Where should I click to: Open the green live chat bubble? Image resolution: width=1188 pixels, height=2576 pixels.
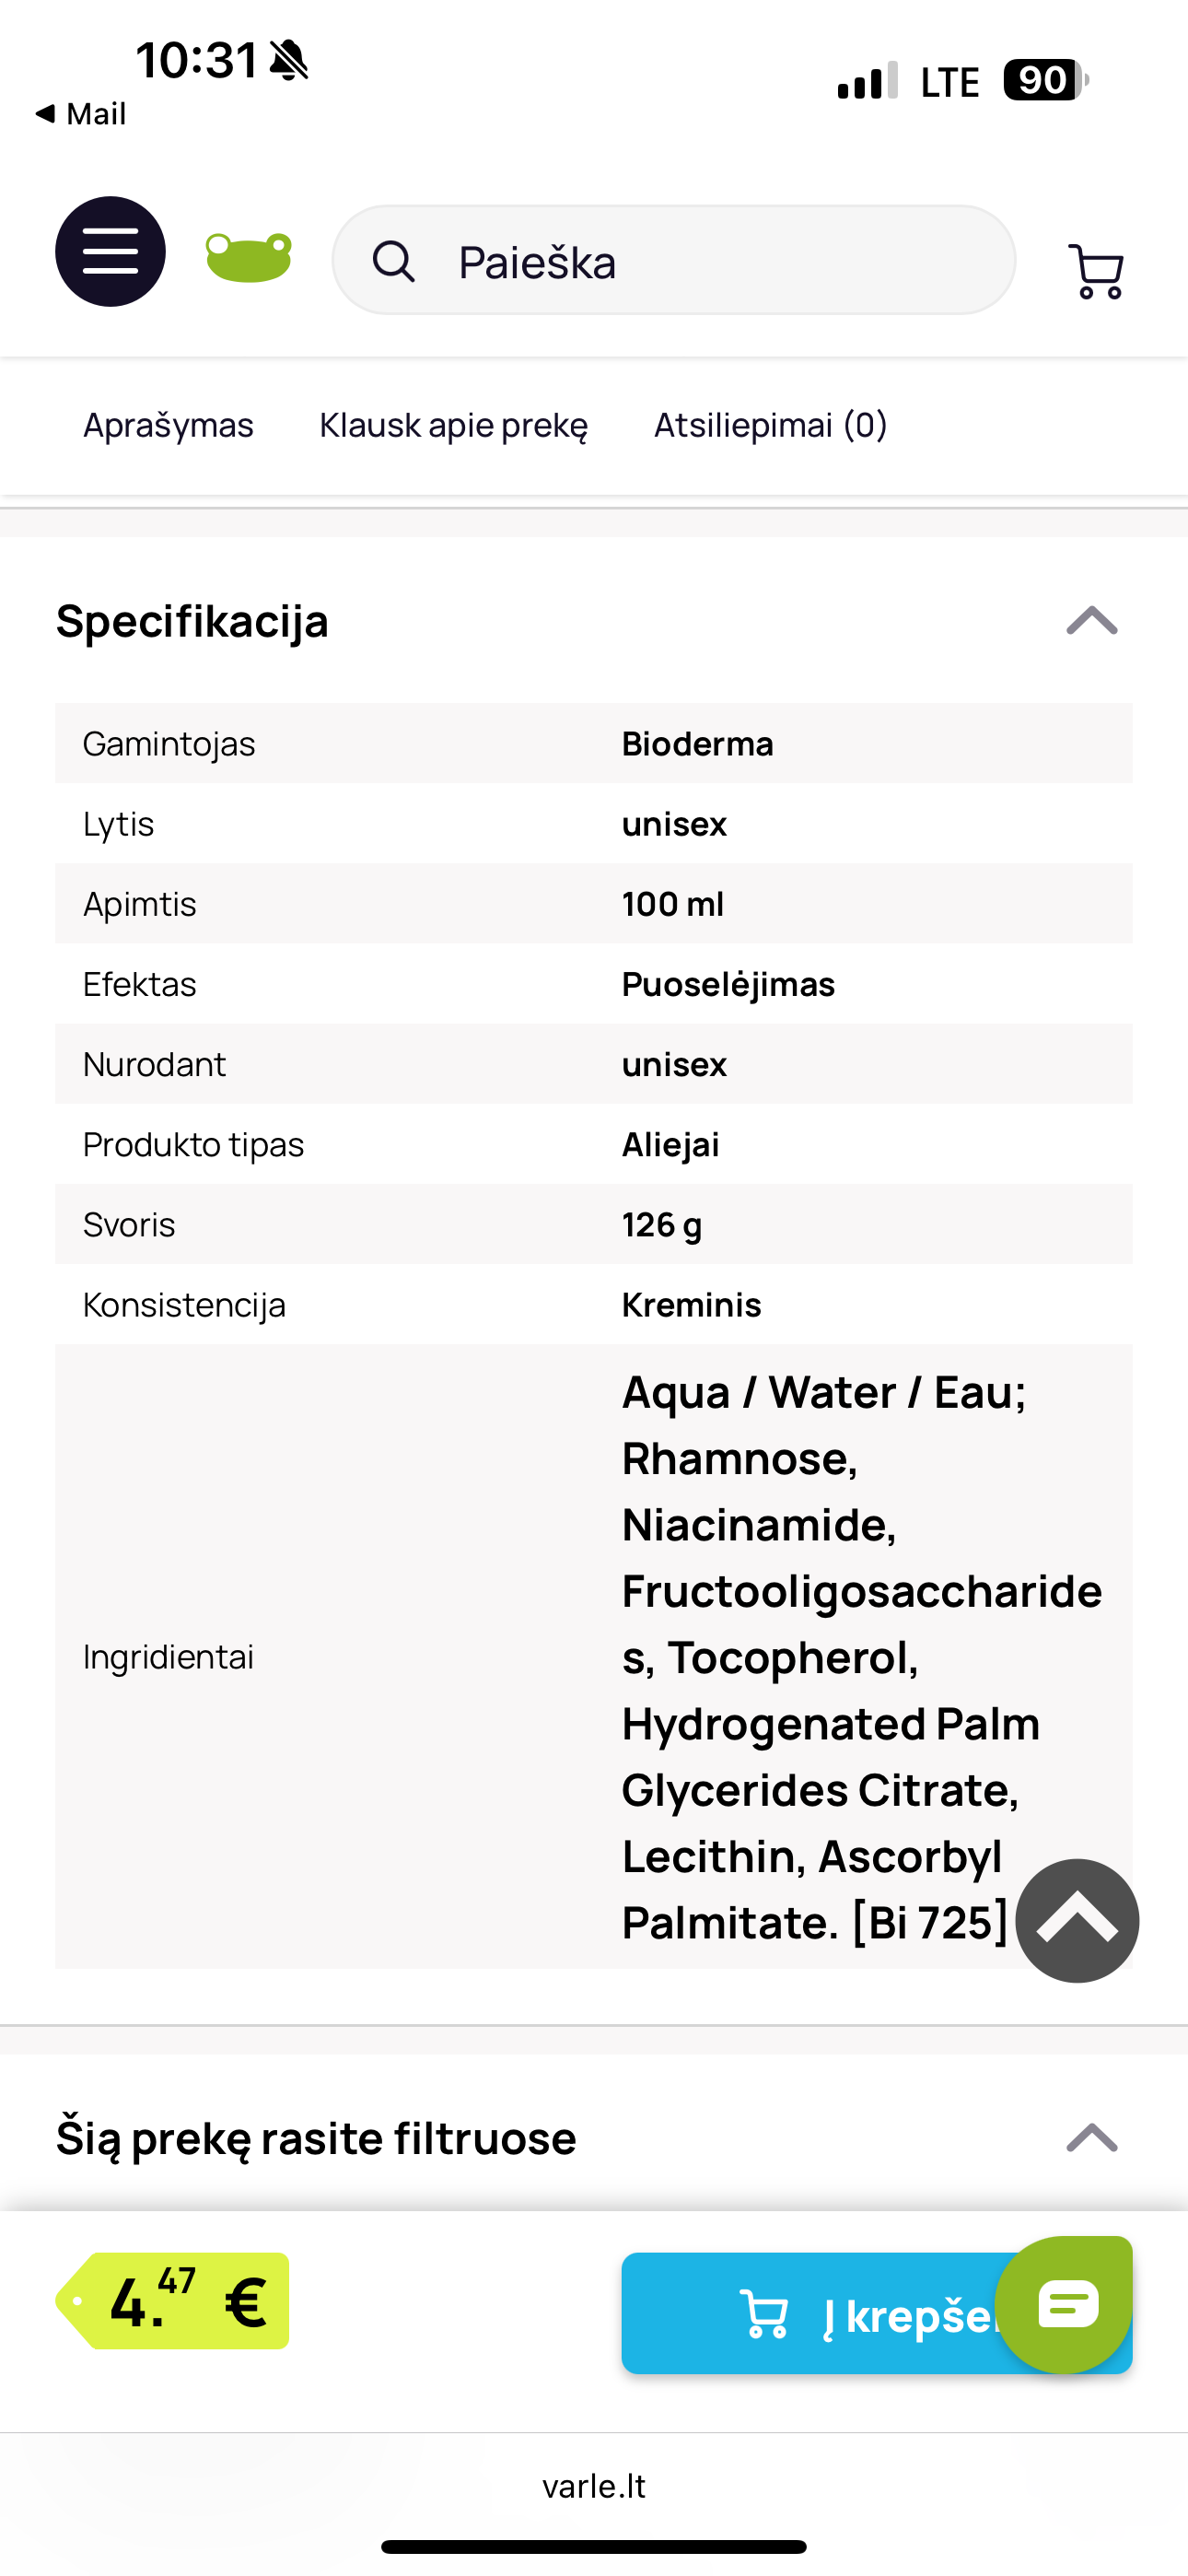click(x=1067, y=2304)
